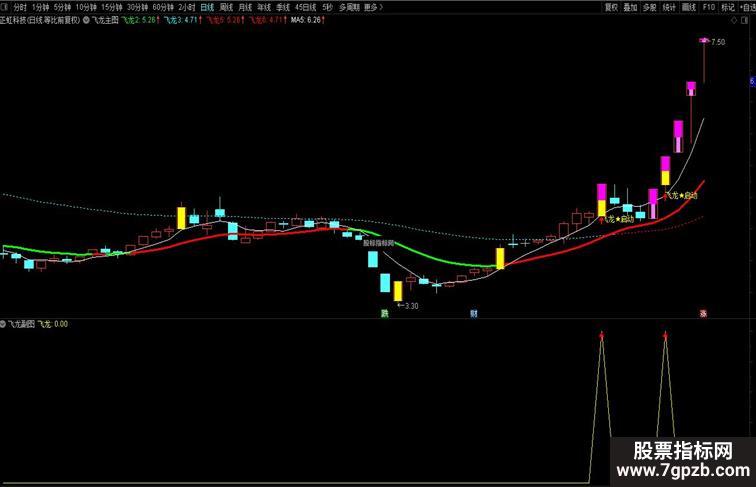Image resolution: width=756 pixels, height=487 pixels.
Task: Switch to 季线 quarterly chart
Action: point(283,7)
